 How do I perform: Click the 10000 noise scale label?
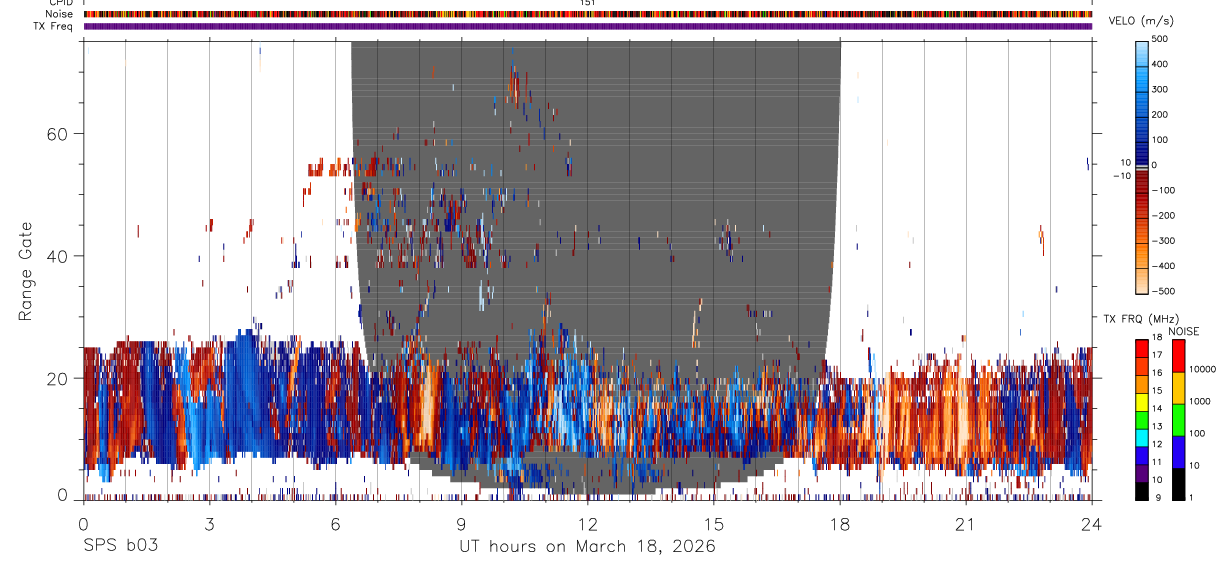tap(1203, 370)
